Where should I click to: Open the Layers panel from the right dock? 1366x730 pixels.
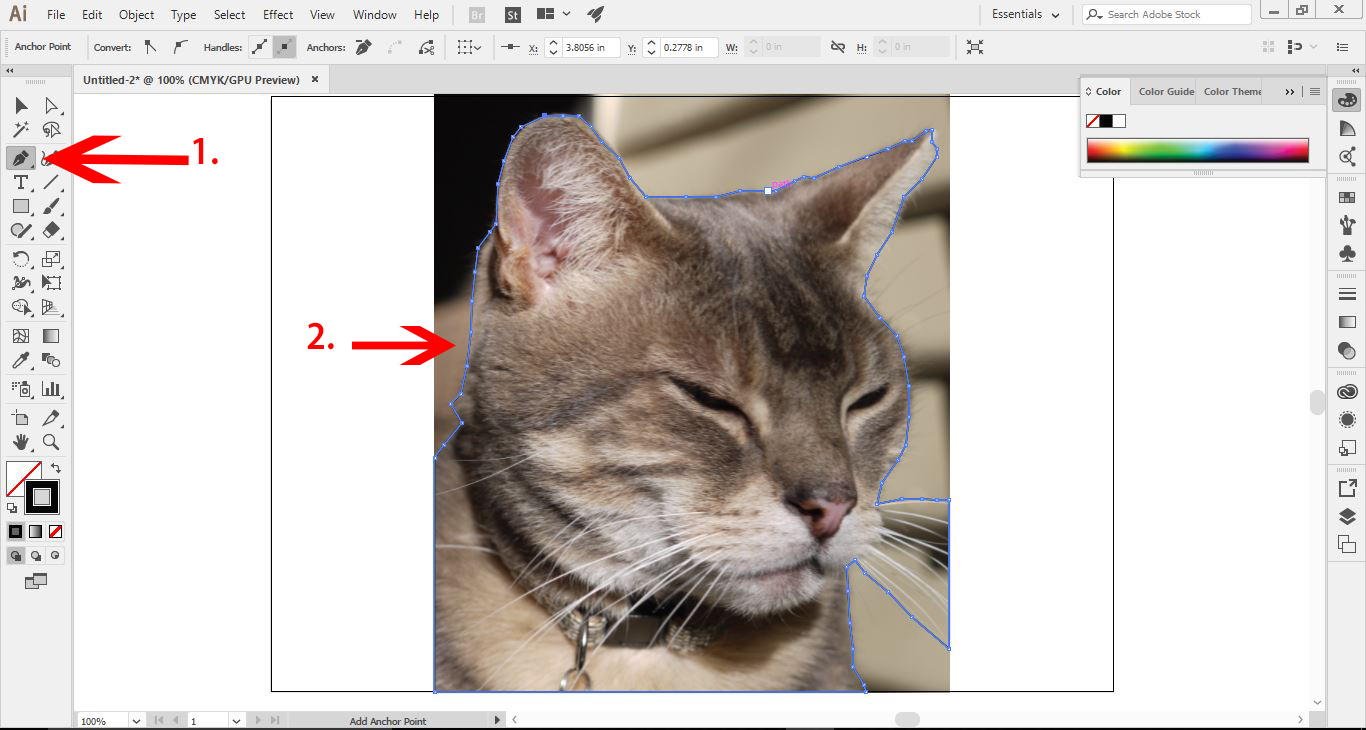pyautogui.click(x=1347, y=518)
